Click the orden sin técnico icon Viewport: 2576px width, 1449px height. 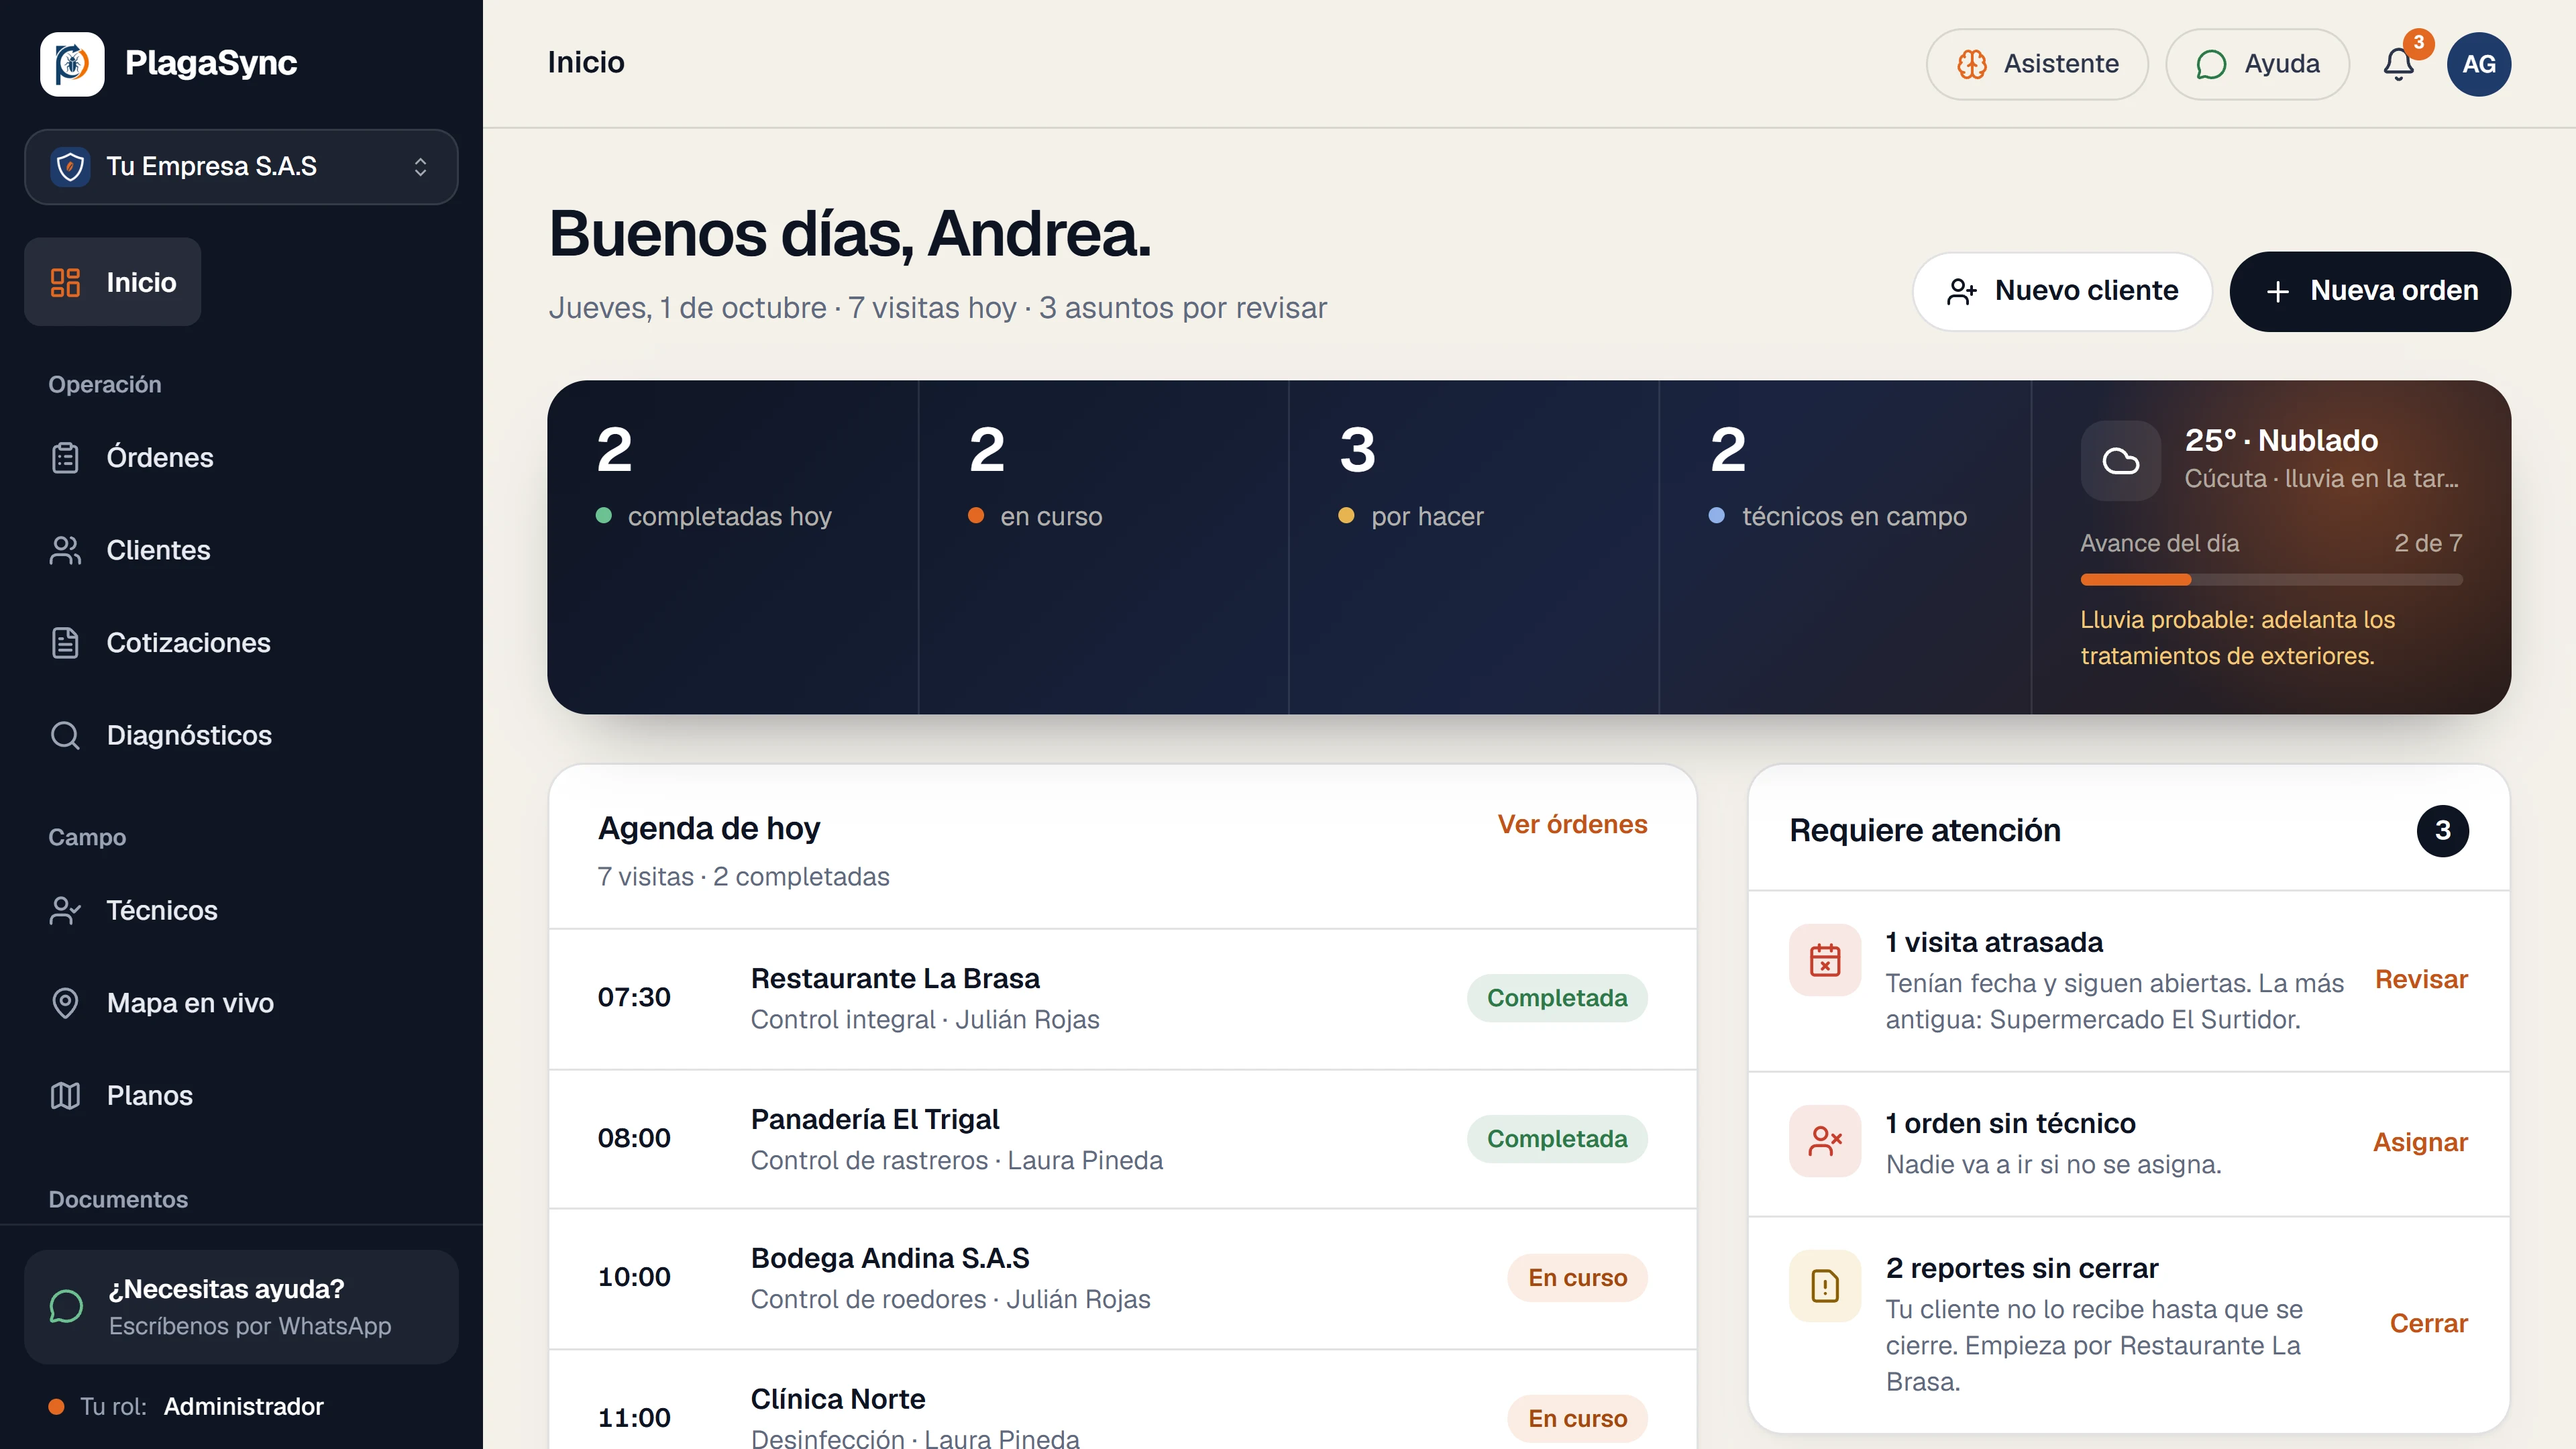point(1825,1141)
